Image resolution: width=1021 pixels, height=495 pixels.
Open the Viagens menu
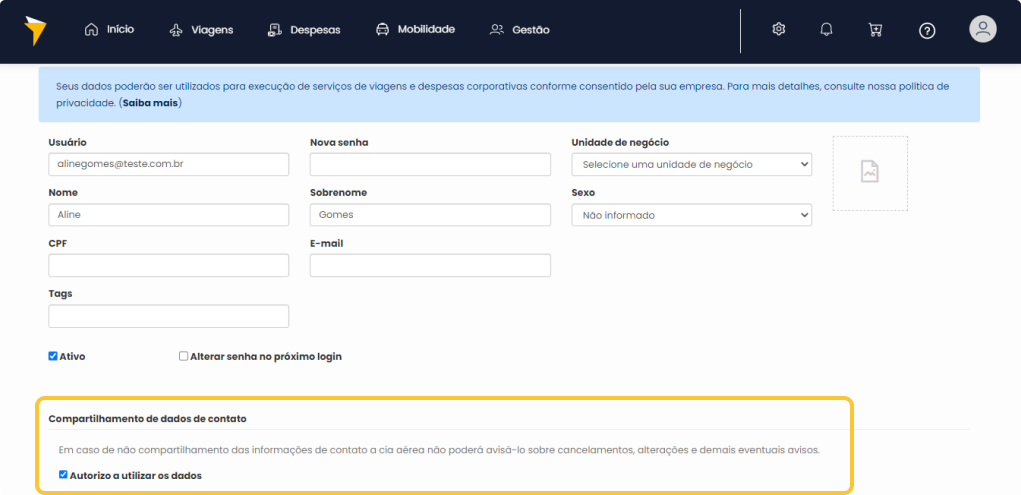[x=201, y=30]
